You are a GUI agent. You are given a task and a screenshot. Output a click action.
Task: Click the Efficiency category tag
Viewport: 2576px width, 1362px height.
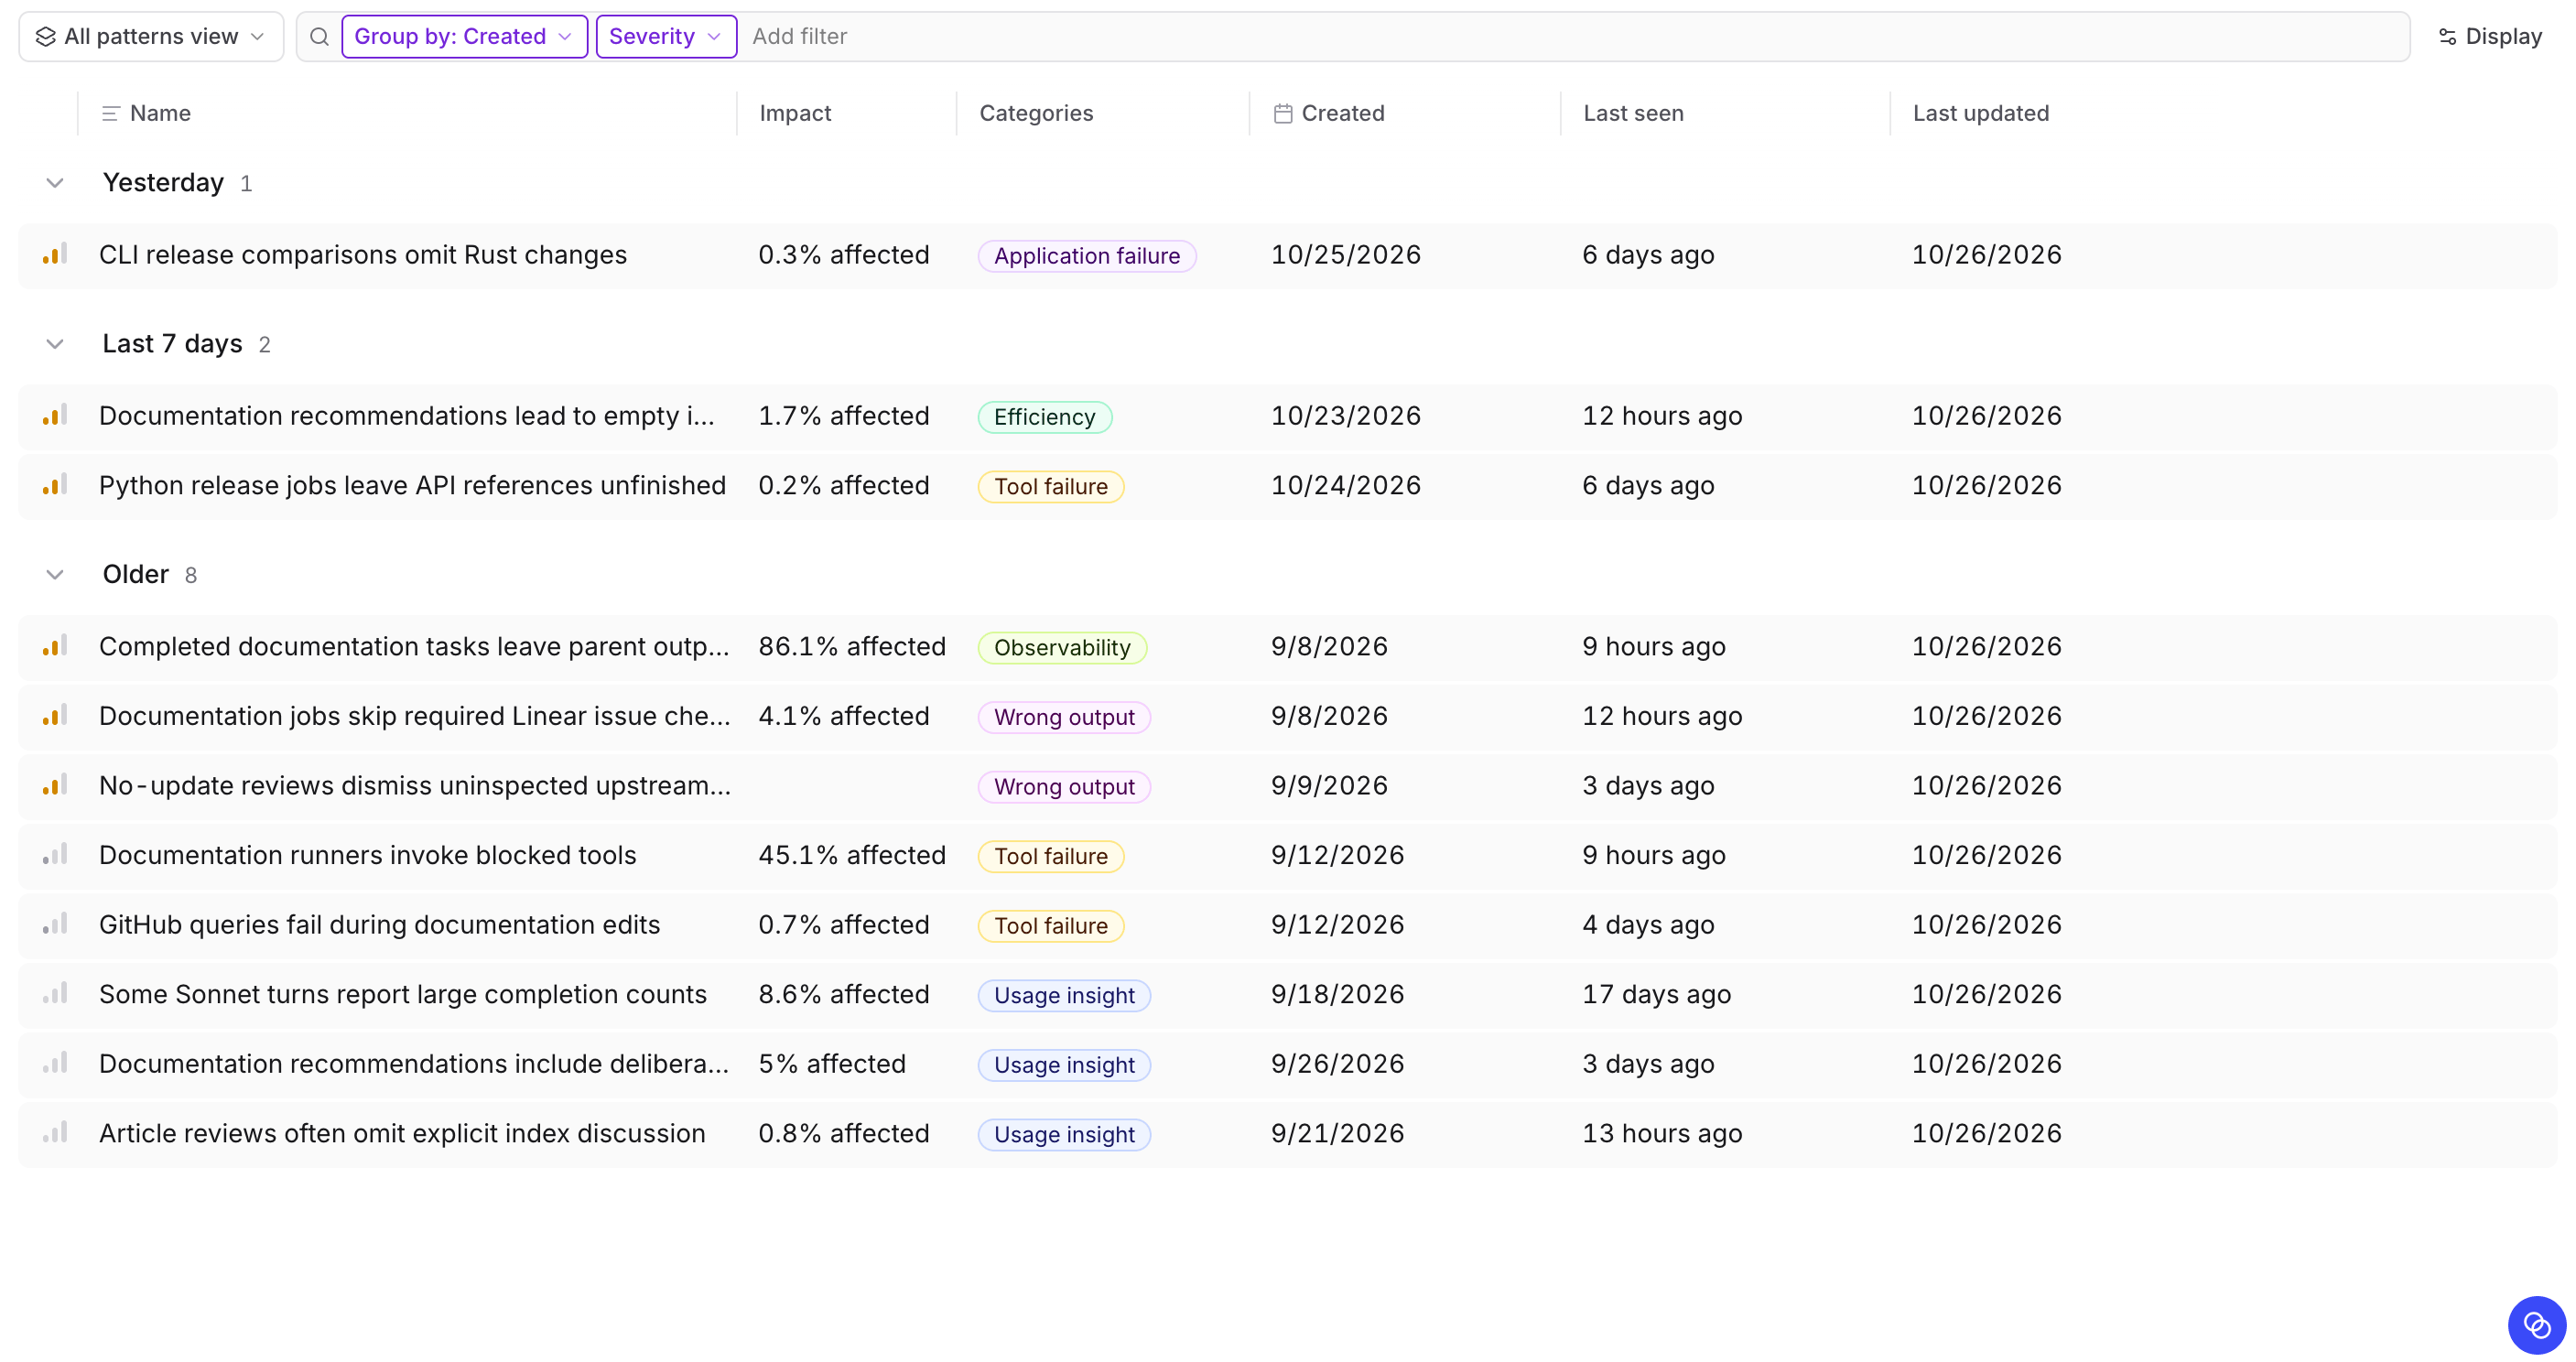[x=1045, y=417]
